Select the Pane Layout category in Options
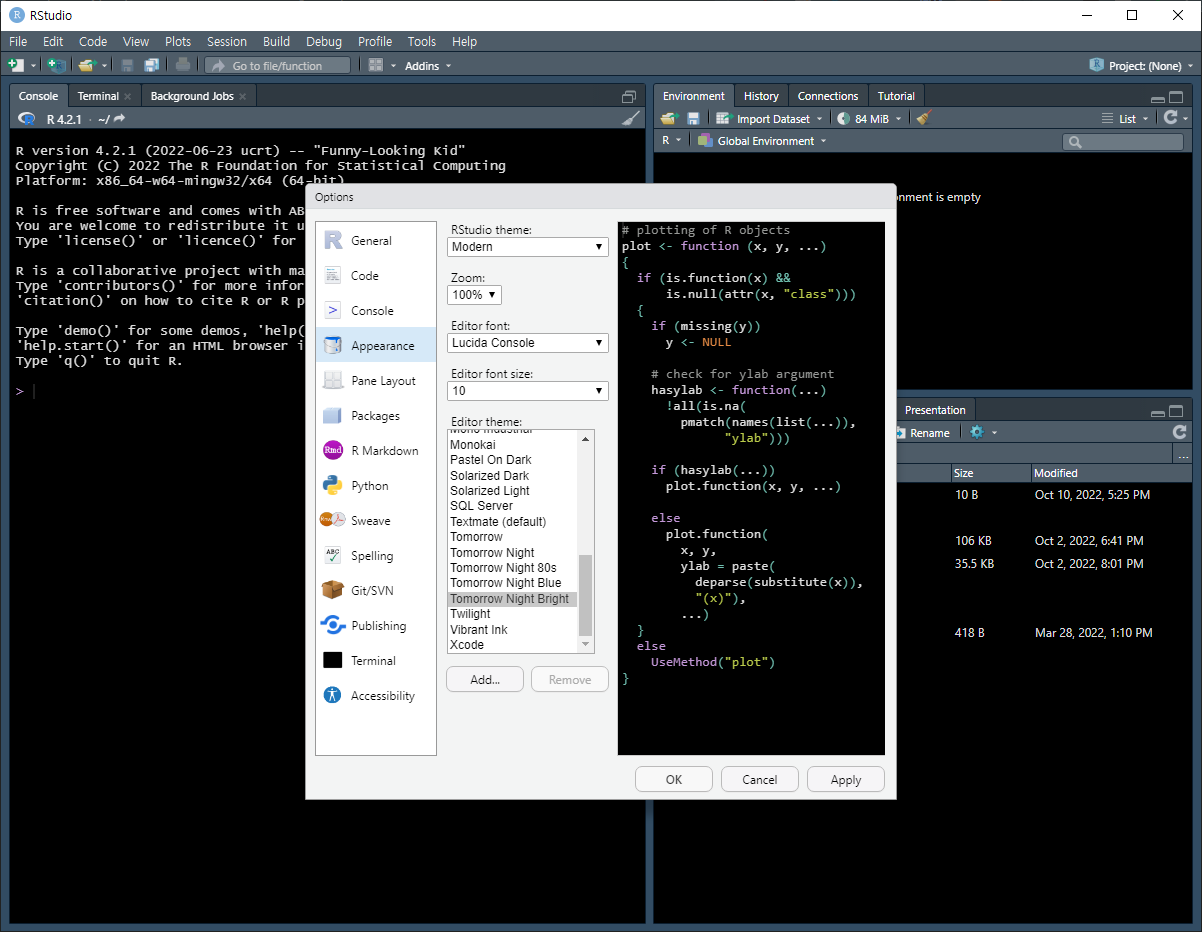Screen dimensions: 1202x932 pos(376,380)
